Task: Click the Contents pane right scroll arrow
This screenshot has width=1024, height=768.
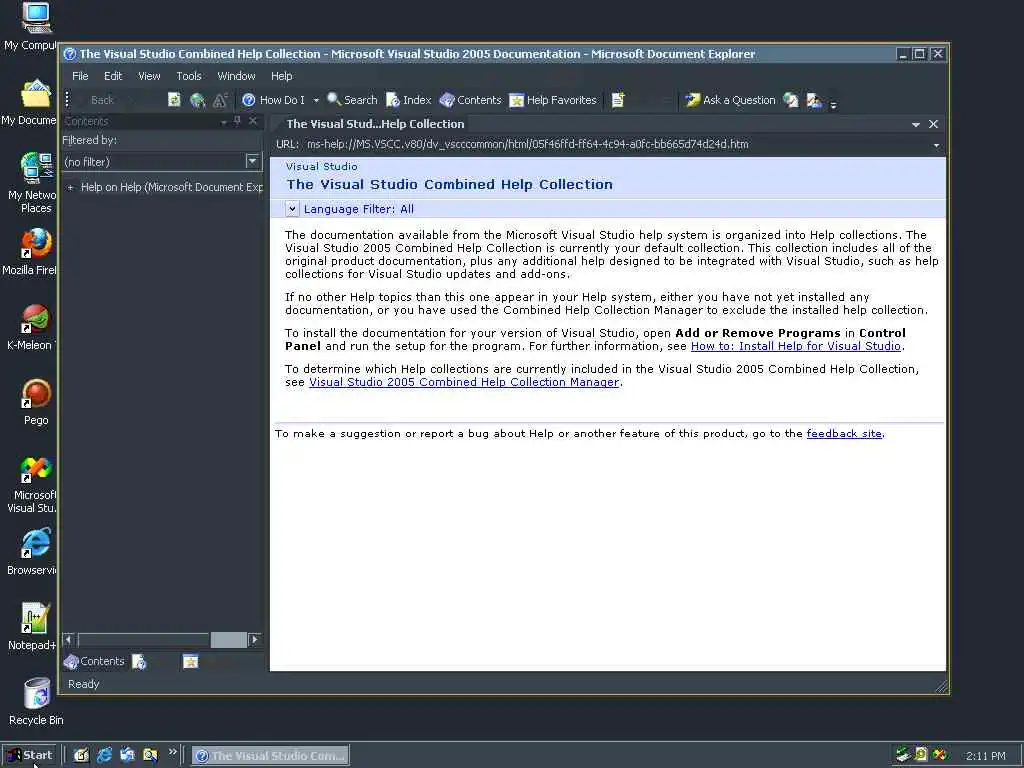Action: [x=255, y=639]
